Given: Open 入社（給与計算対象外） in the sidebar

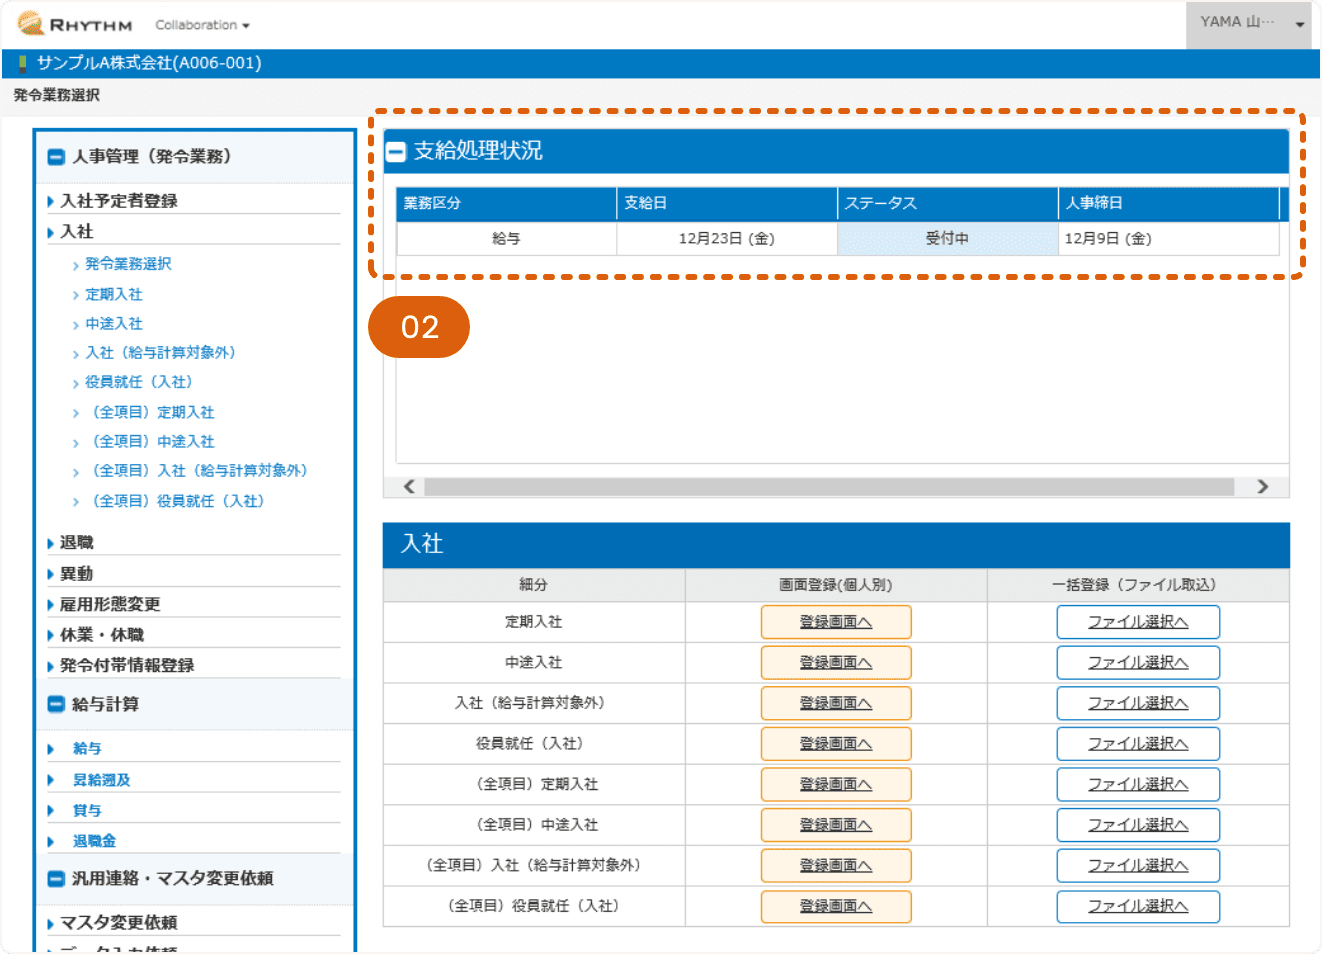Looking at the screenshot, I should click(x=160, y=353).
